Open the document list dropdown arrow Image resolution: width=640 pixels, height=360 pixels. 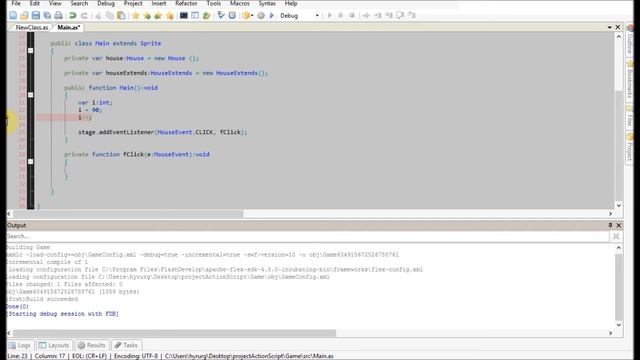pyautogui.click(x=609, y=27)
